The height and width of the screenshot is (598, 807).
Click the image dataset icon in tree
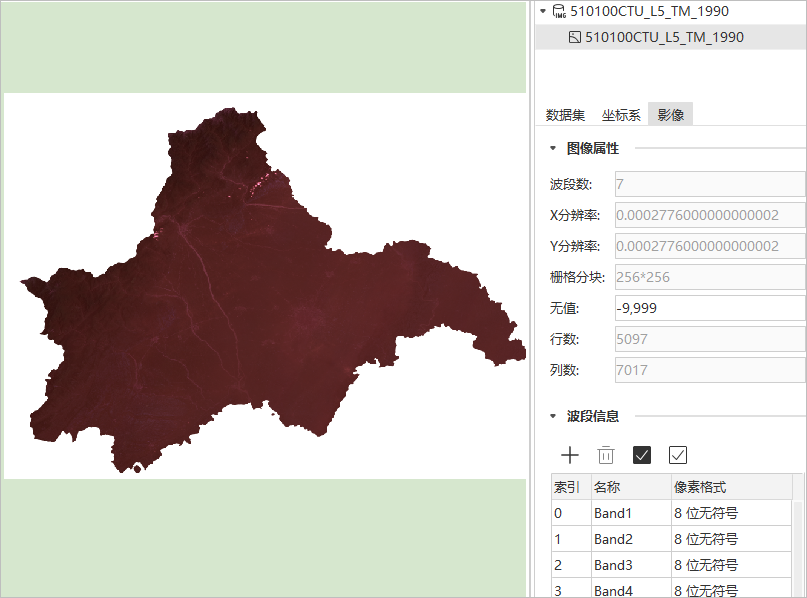pyautogui.click(x=574, y=38)
